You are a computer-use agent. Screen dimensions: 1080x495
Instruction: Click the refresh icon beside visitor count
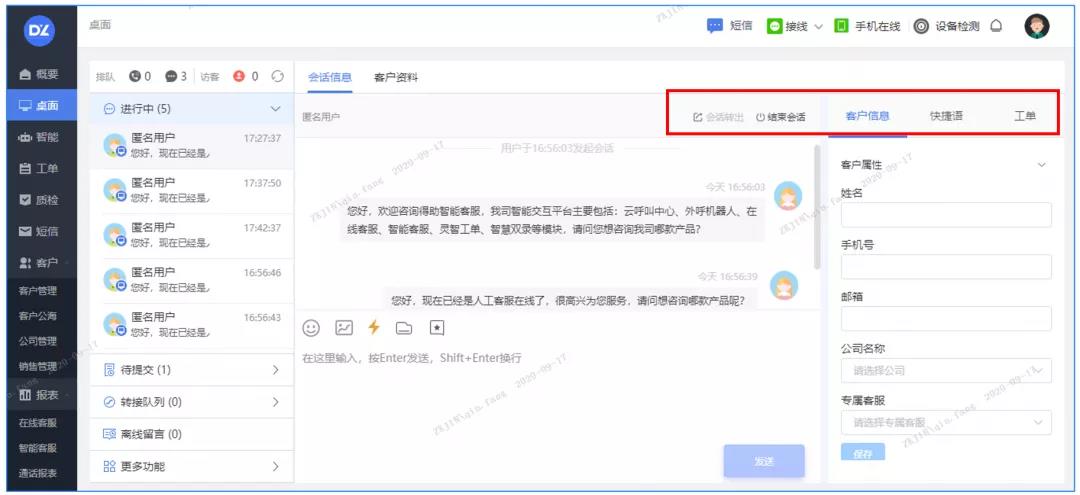pos(277,76)
